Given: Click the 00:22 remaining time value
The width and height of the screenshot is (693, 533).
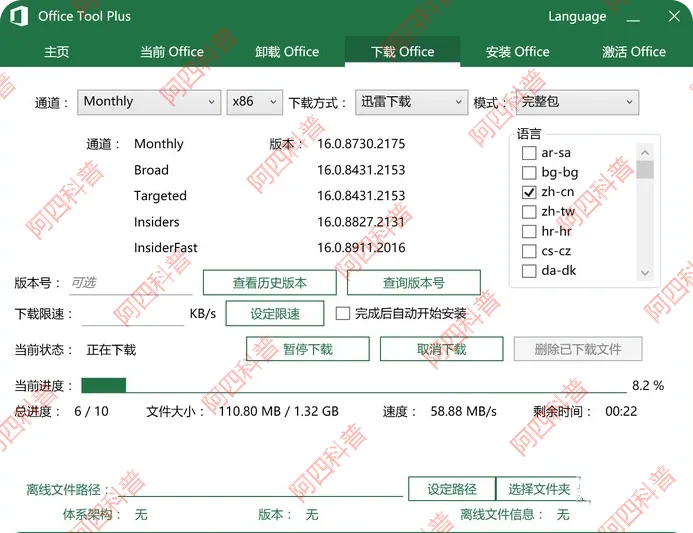Looking at the screenshot, I should coord(621,411).
